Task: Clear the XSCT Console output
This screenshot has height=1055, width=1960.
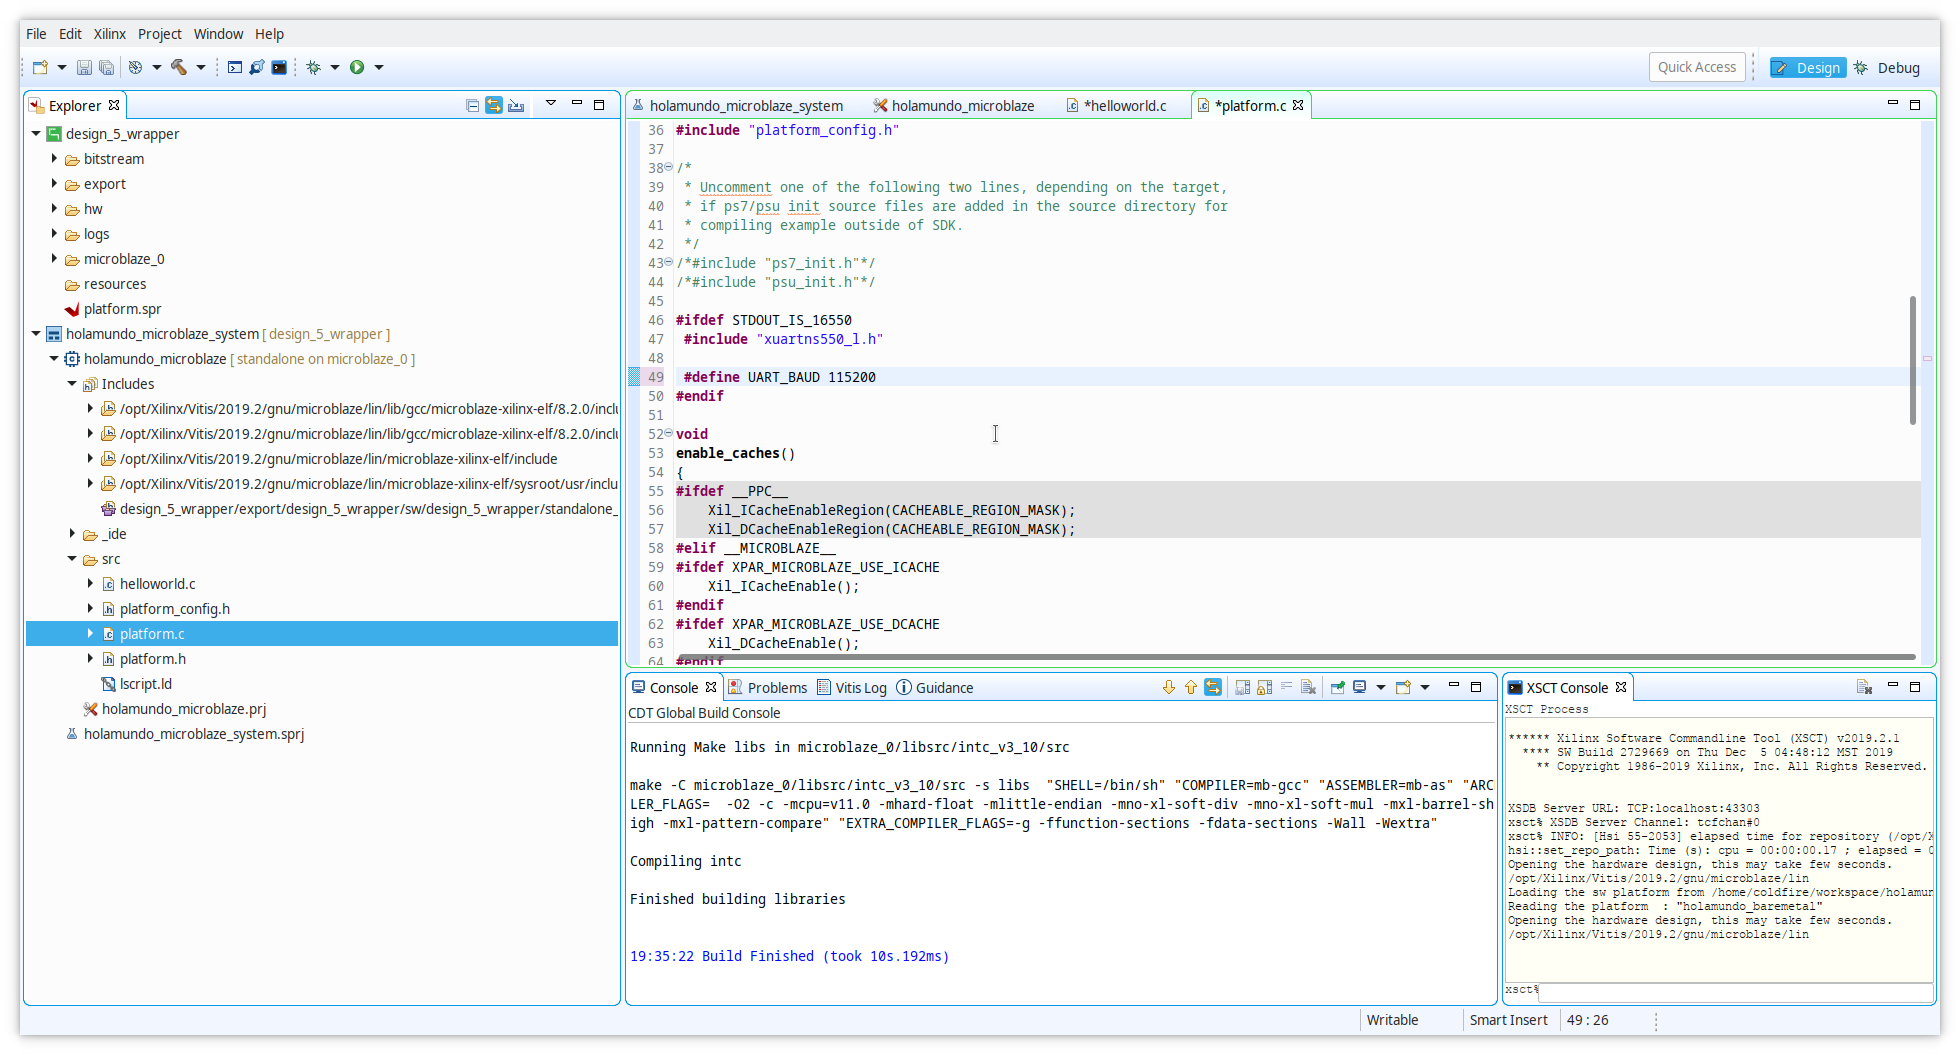Action: (1864, 687)
